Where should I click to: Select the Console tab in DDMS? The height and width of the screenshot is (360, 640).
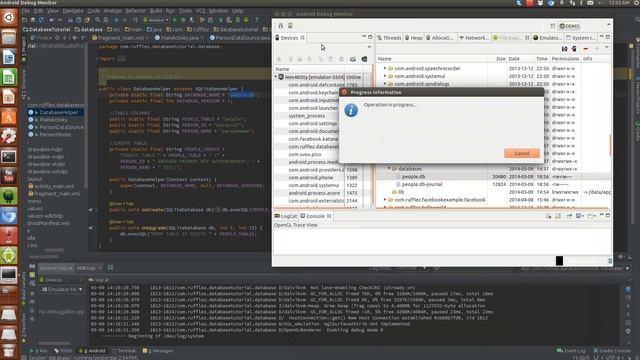pyautogui.click(x=315, y=216)
